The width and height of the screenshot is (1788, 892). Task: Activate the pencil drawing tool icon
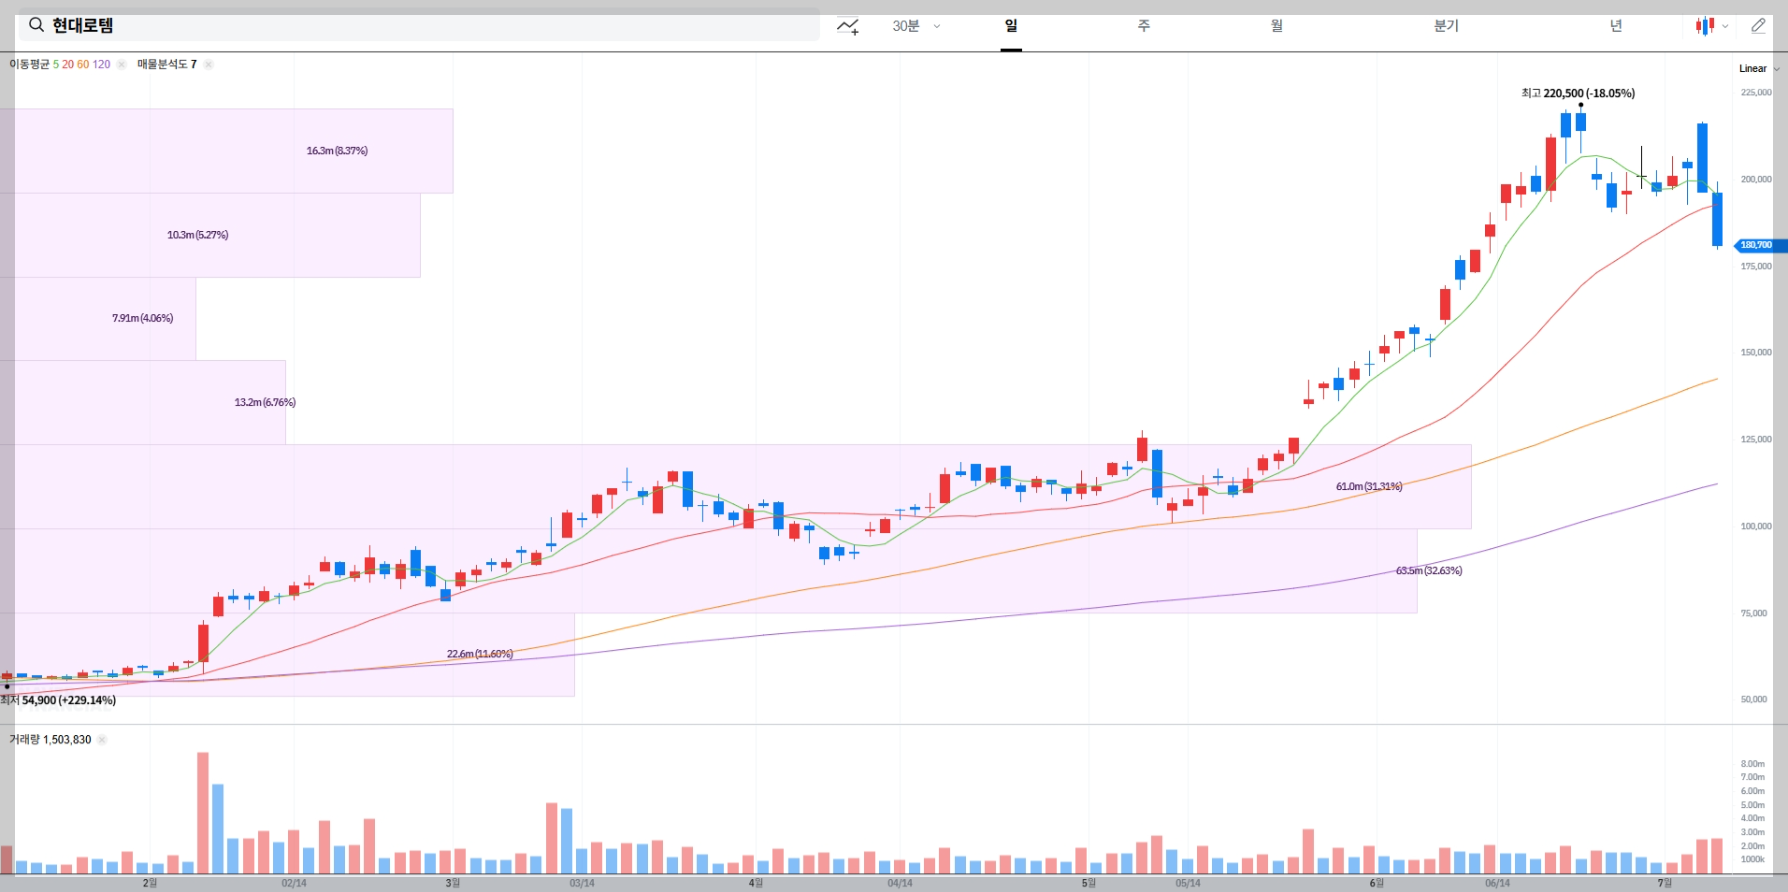coord(1758,26)
